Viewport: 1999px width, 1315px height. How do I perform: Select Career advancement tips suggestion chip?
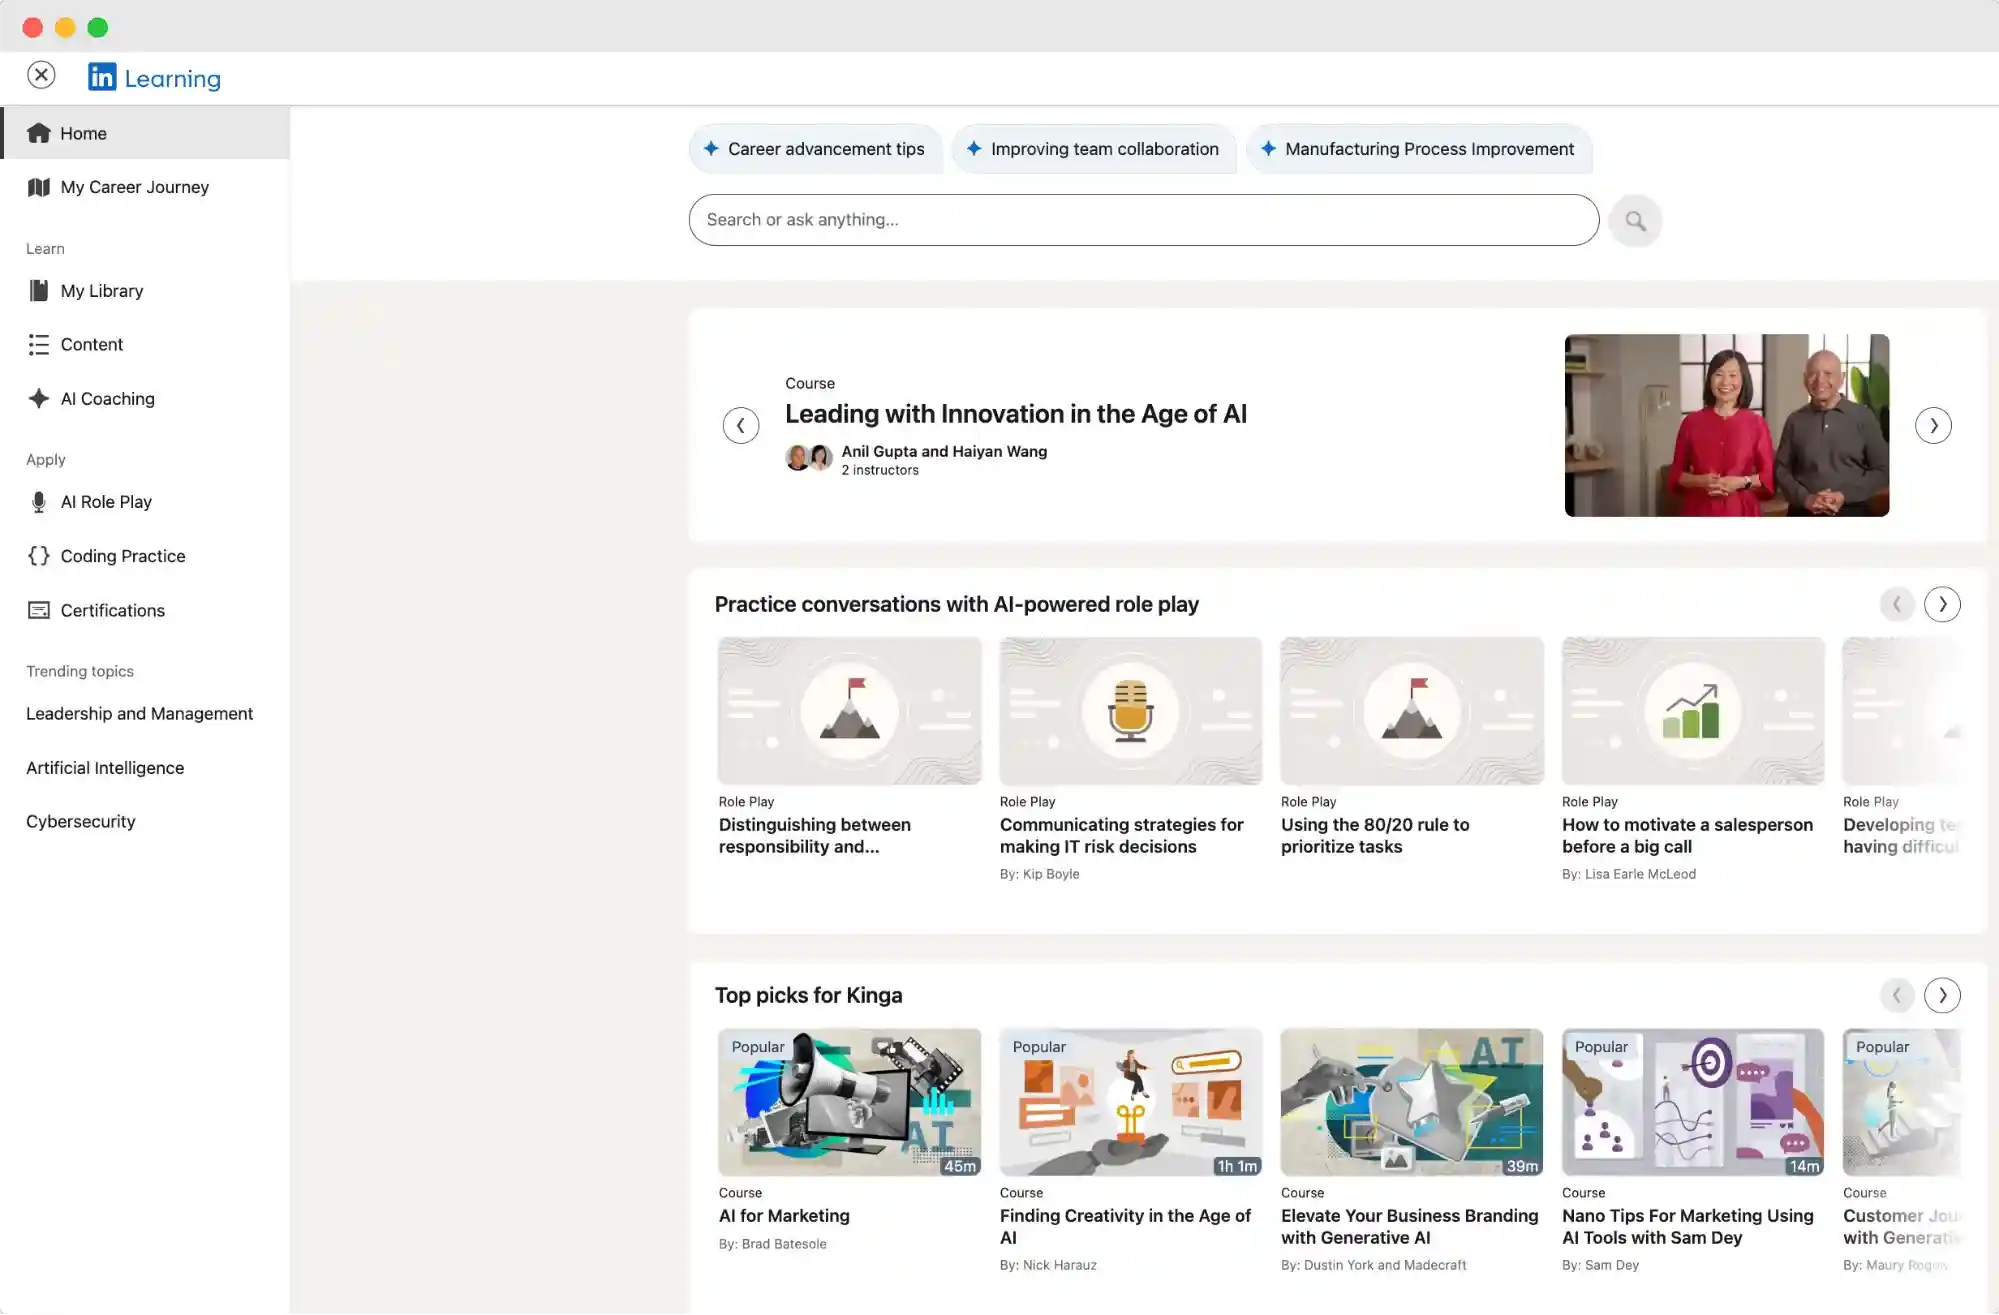pos(815,149)
